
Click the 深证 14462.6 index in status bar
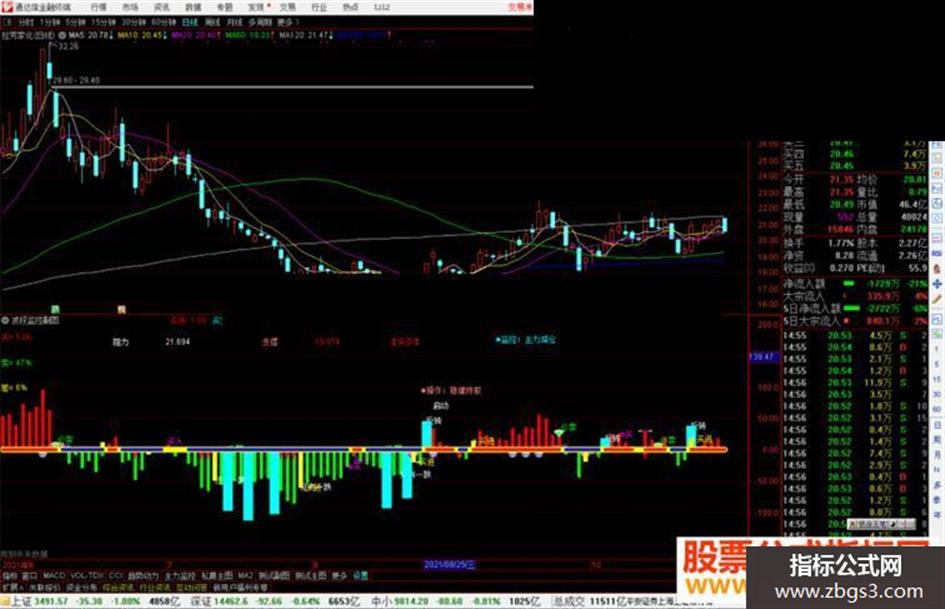(219, 602)
